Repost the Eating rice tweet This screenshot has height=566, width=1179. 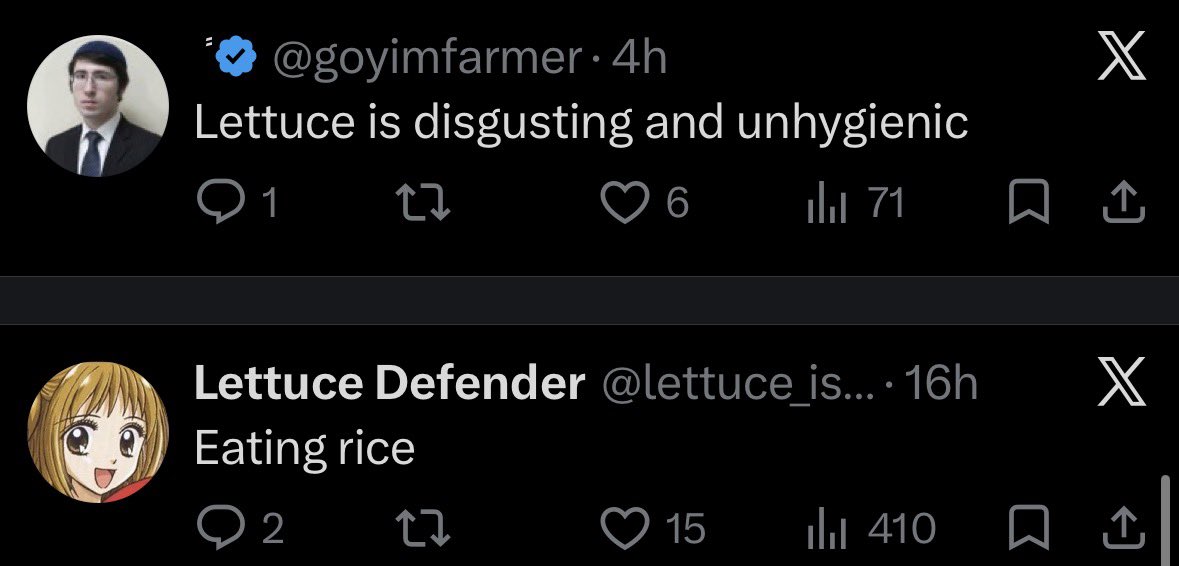point(423,528)
